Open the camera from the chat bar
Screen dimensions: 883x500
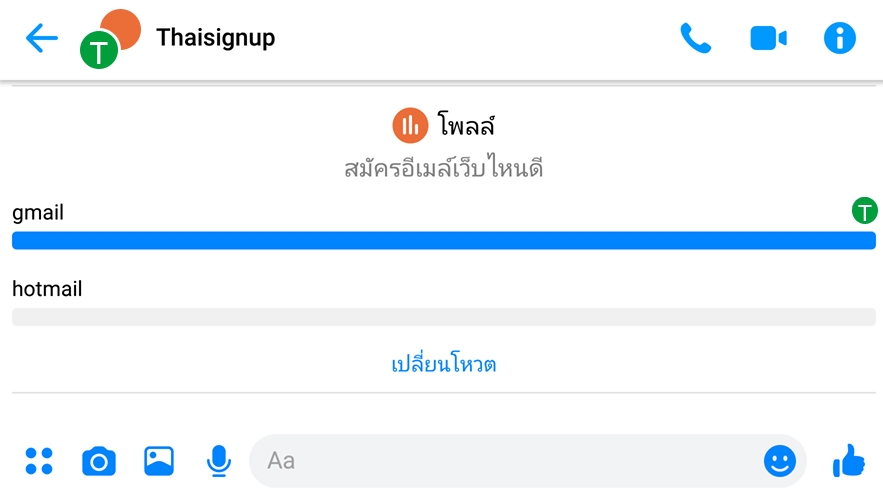[99, 461]
